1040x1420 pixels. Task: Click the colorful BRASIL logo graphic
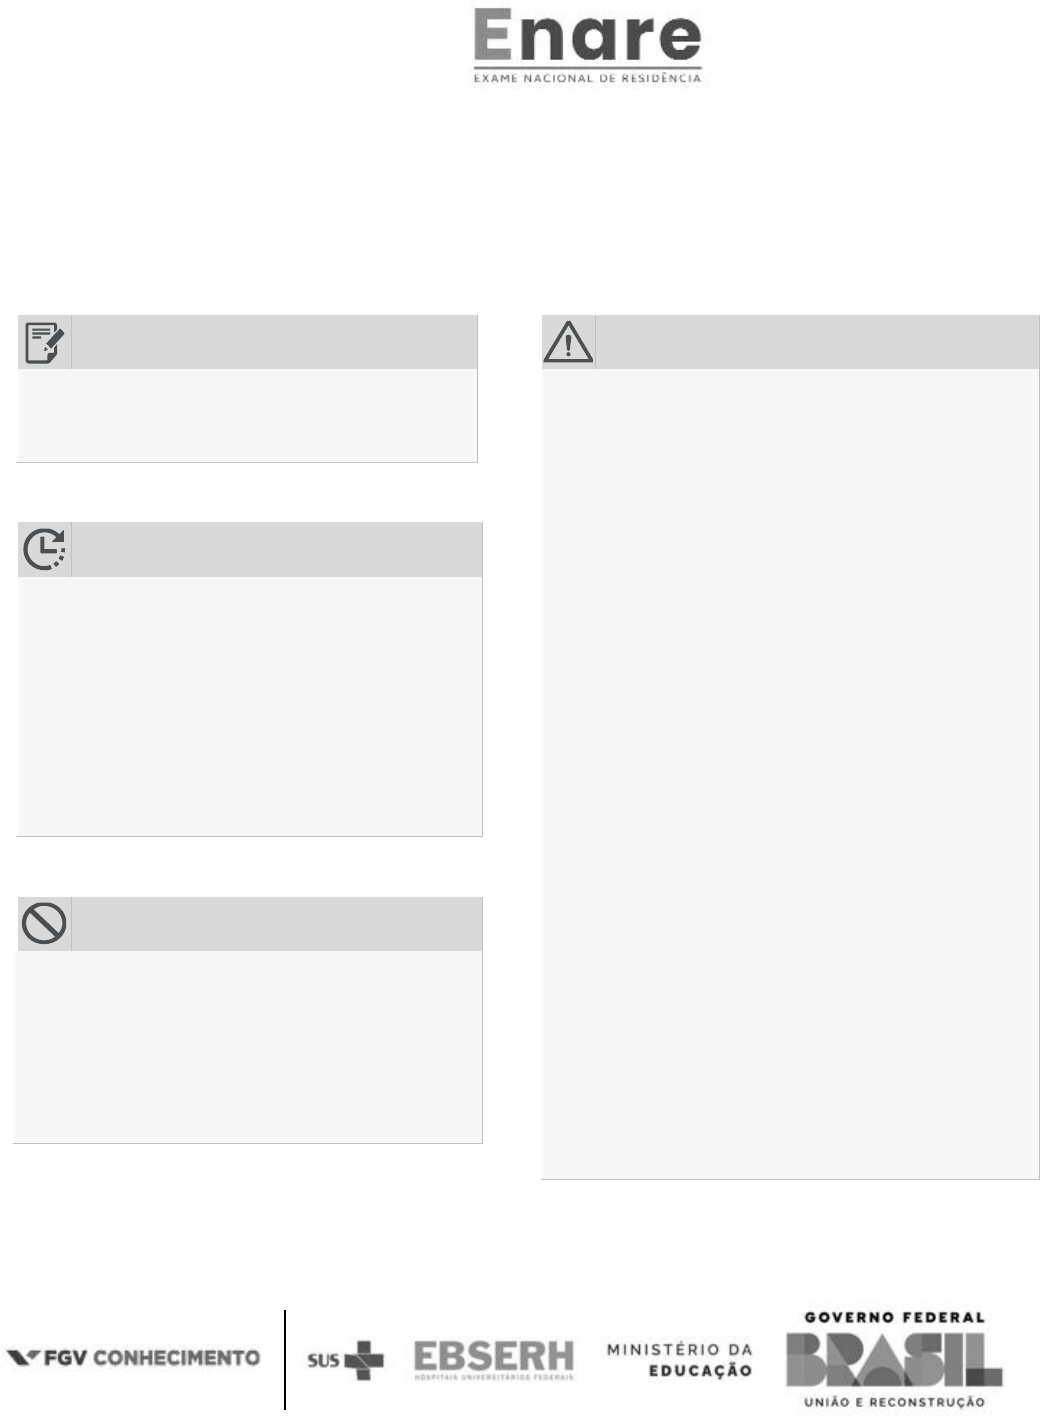coord(893,1359)
